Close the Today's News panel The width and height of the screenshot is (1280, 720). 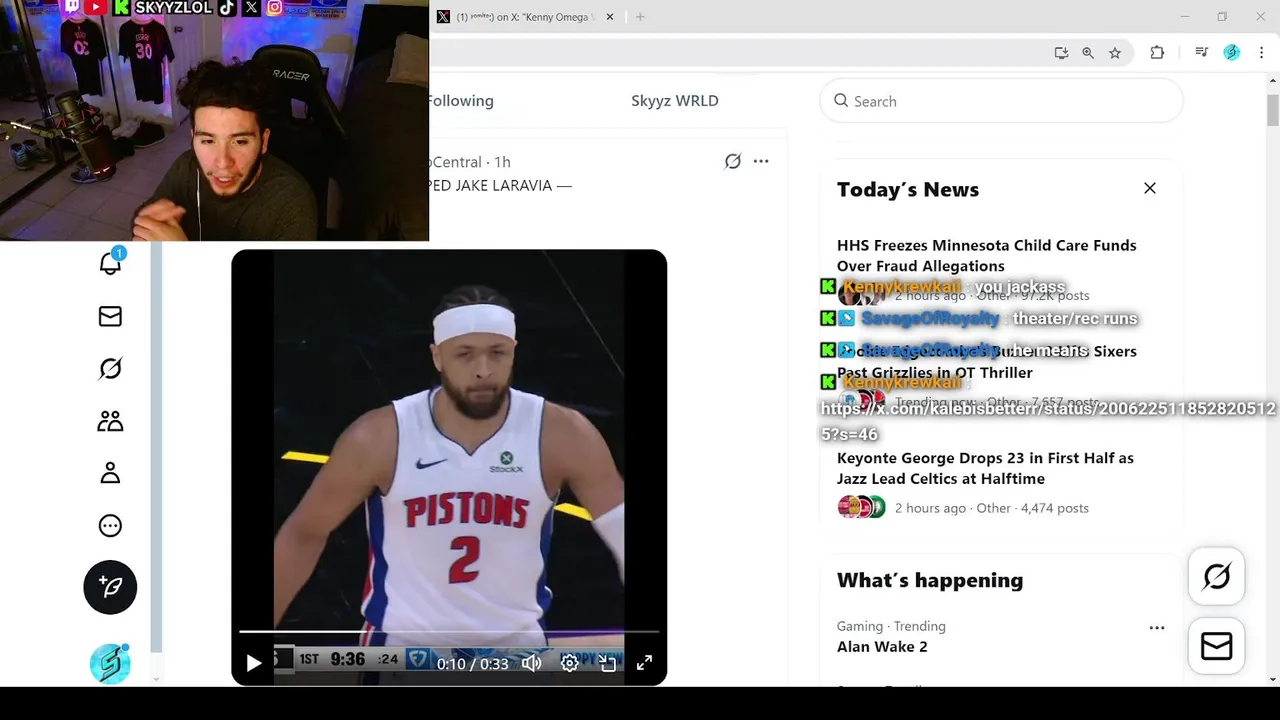tap(1150, 188)
